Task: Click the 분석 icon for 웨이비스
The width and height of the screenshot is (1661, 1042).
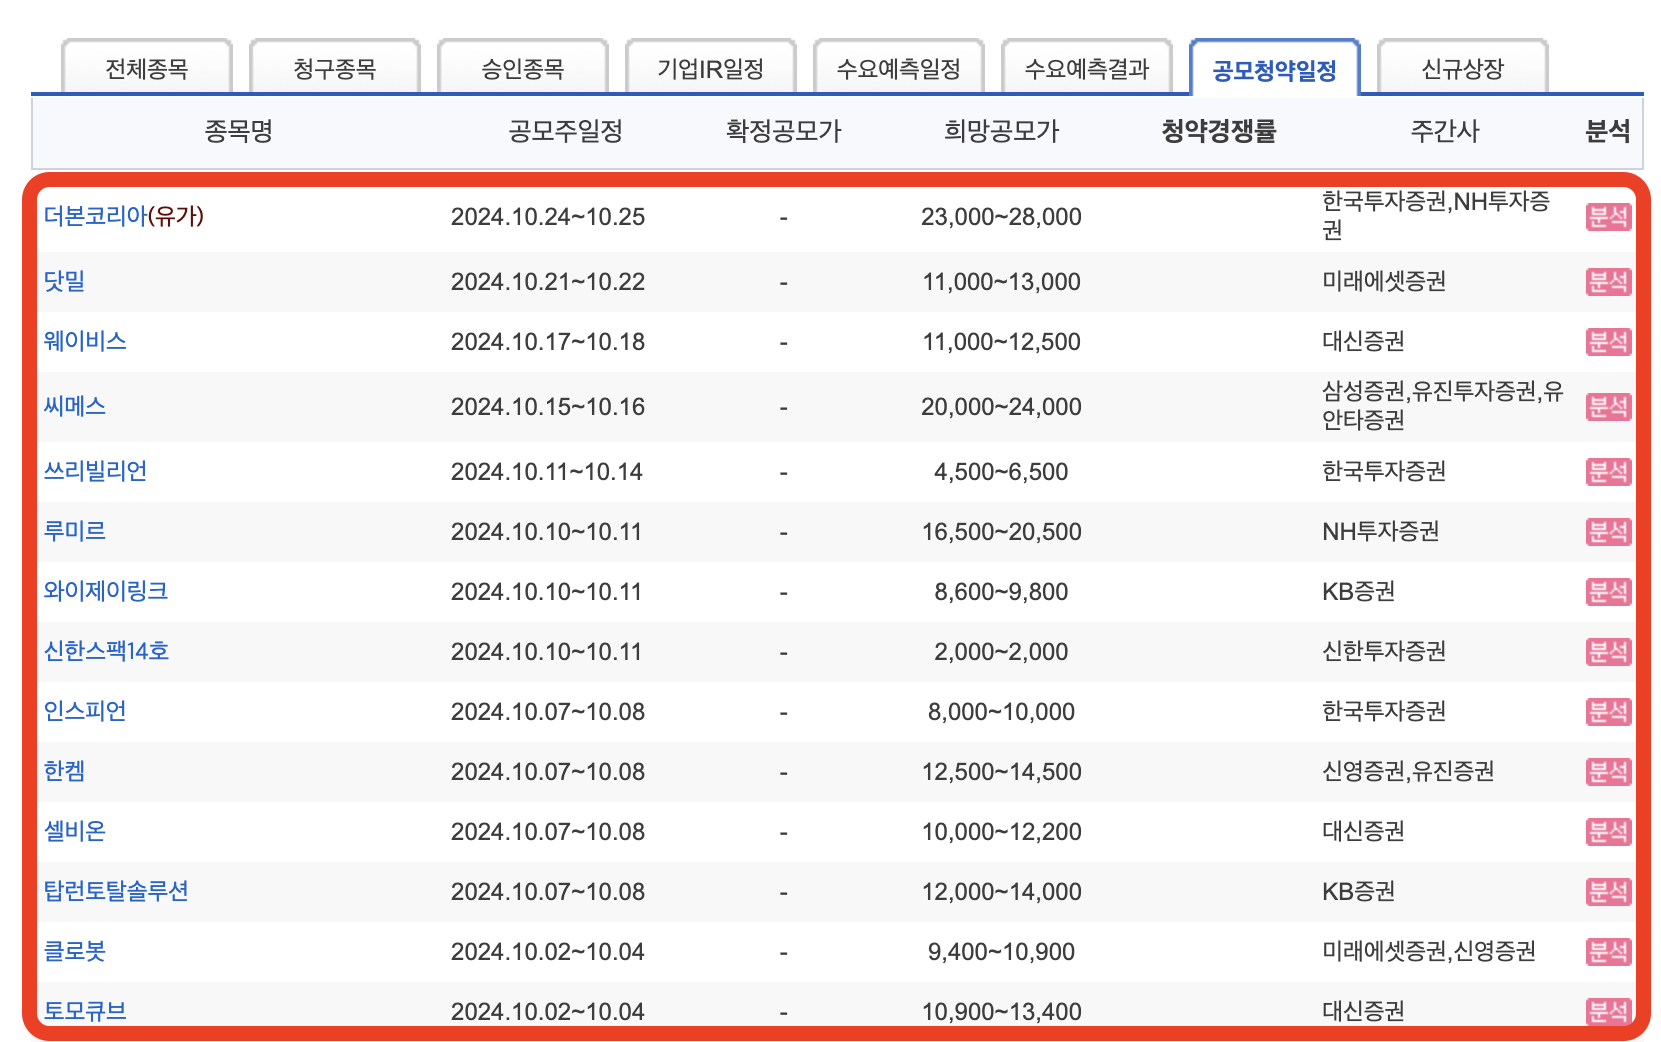Action: click(1608, 342)
